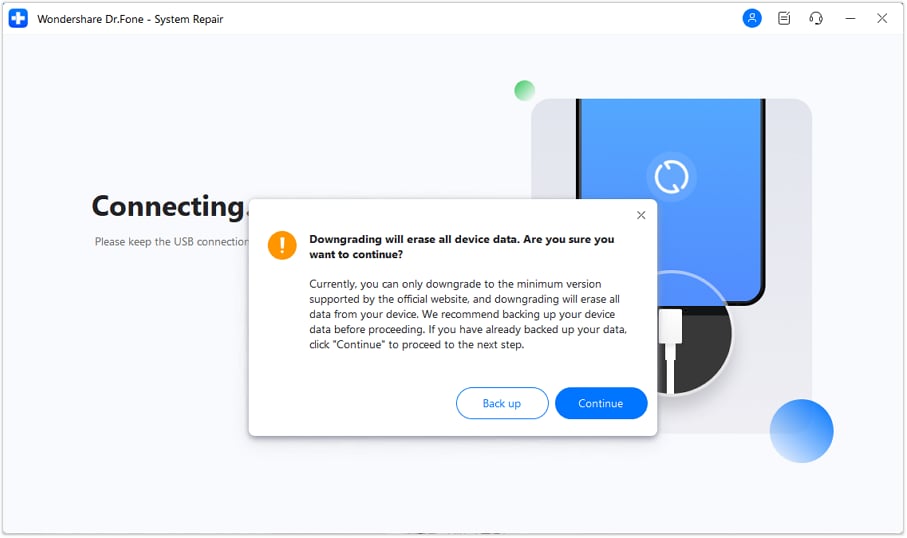Click the 'Please keep the USB connection' text
This screenshot has height=538, width=907.
[x=172, y=242]
